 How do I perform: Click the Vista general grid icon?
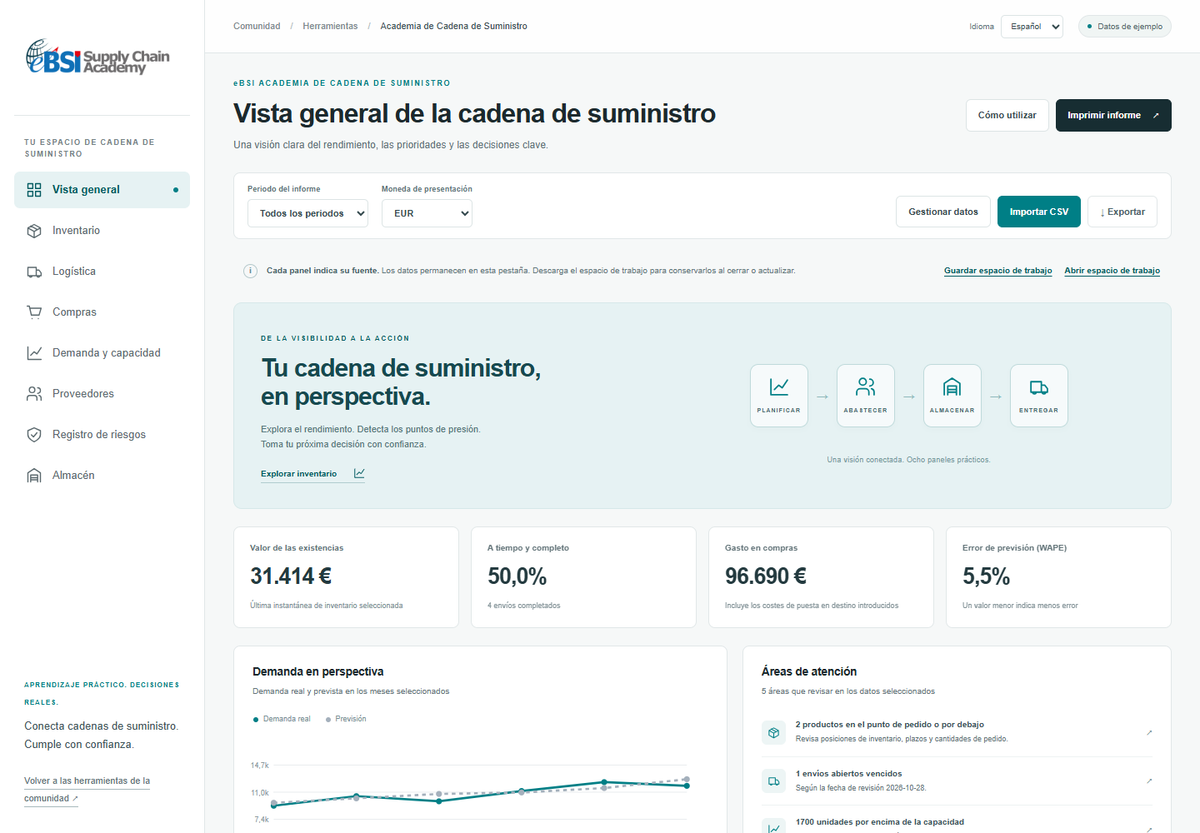pyautogui.click(x=34, y=190)
